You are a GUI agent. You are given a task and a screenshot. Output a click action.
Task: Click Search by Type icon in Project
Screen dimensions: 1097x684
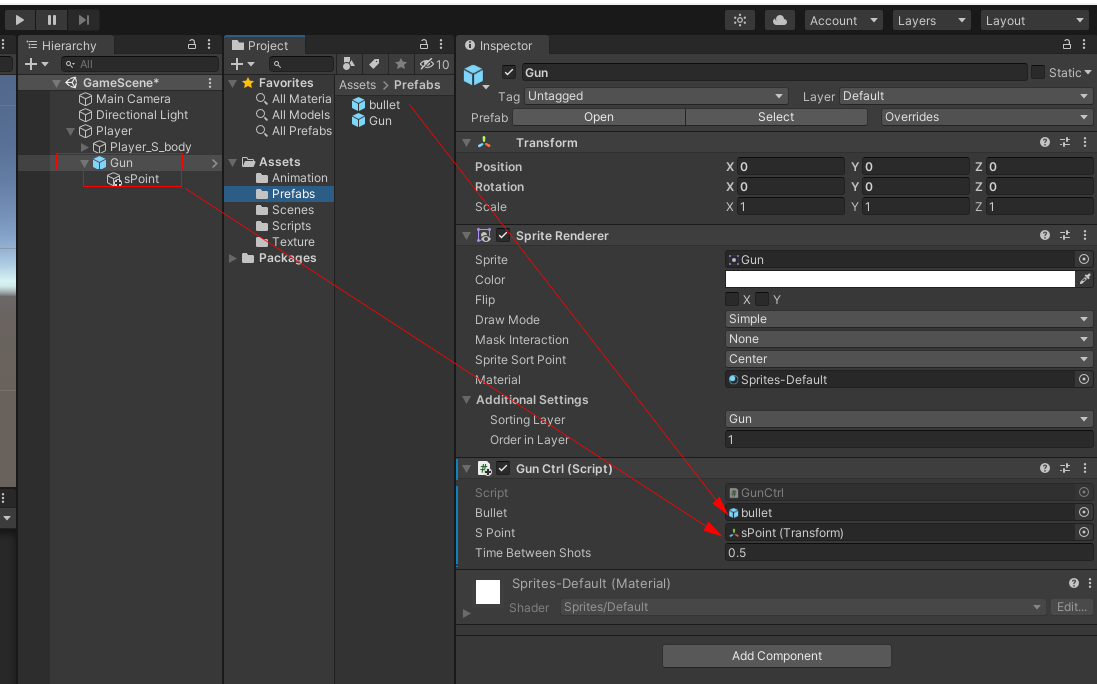(x=348, y=64)
